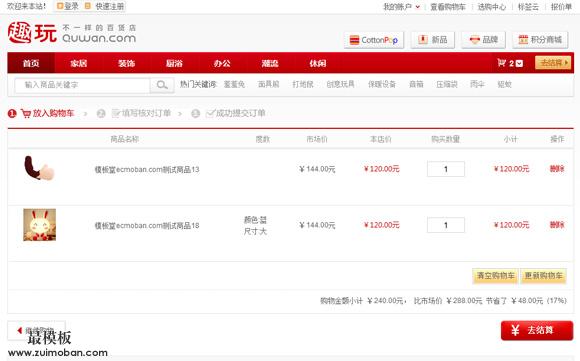Open rabbit lamp thumbnail of 商品18
Screen dimensions: 580x361
pyautogui.click(x=40, y=225)
